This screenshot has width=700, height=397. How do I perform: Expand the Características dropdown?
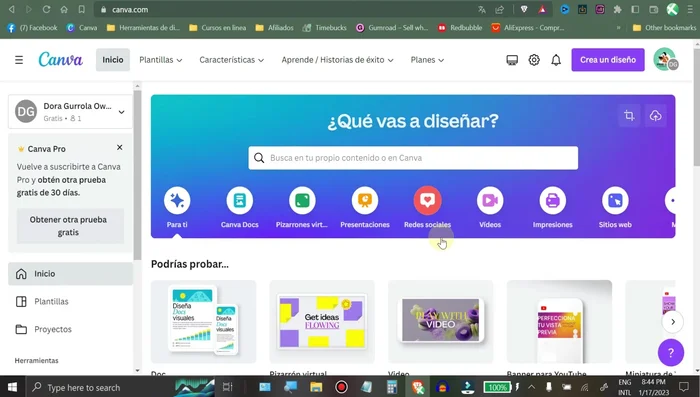(x=231, y=60)
